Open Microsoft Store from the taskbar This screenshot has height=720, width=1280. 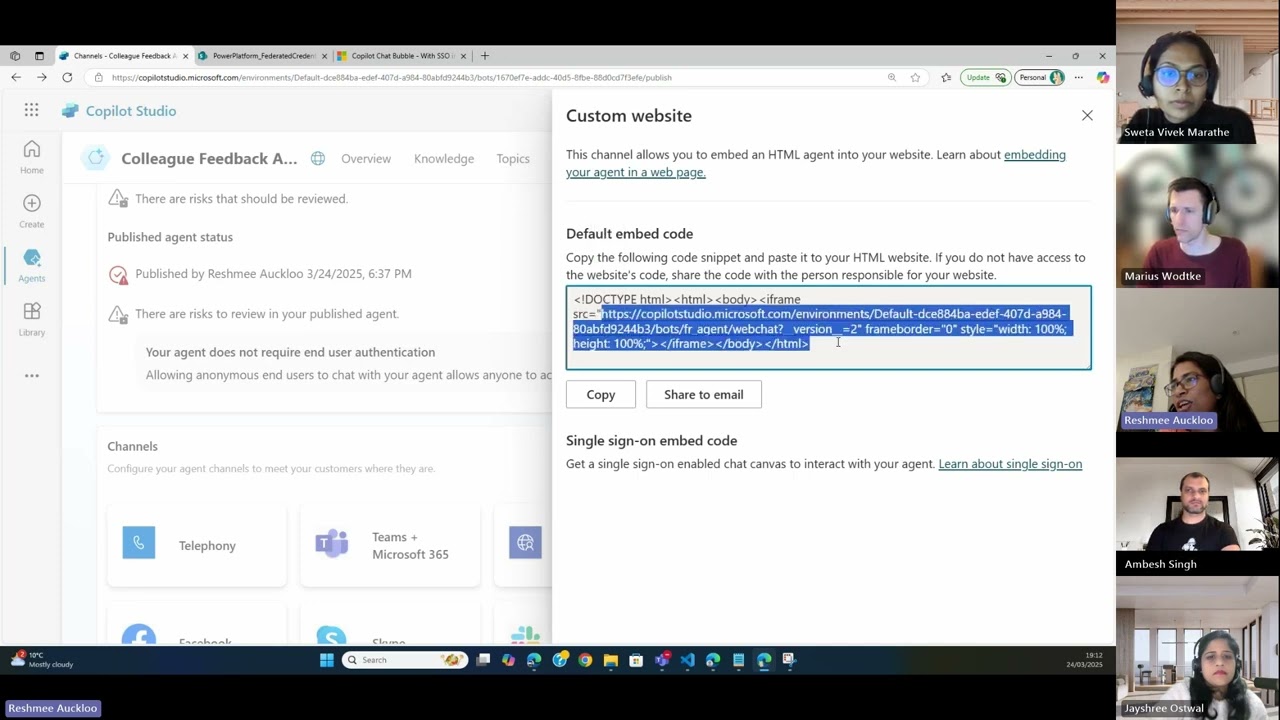[x=636, y=660]
